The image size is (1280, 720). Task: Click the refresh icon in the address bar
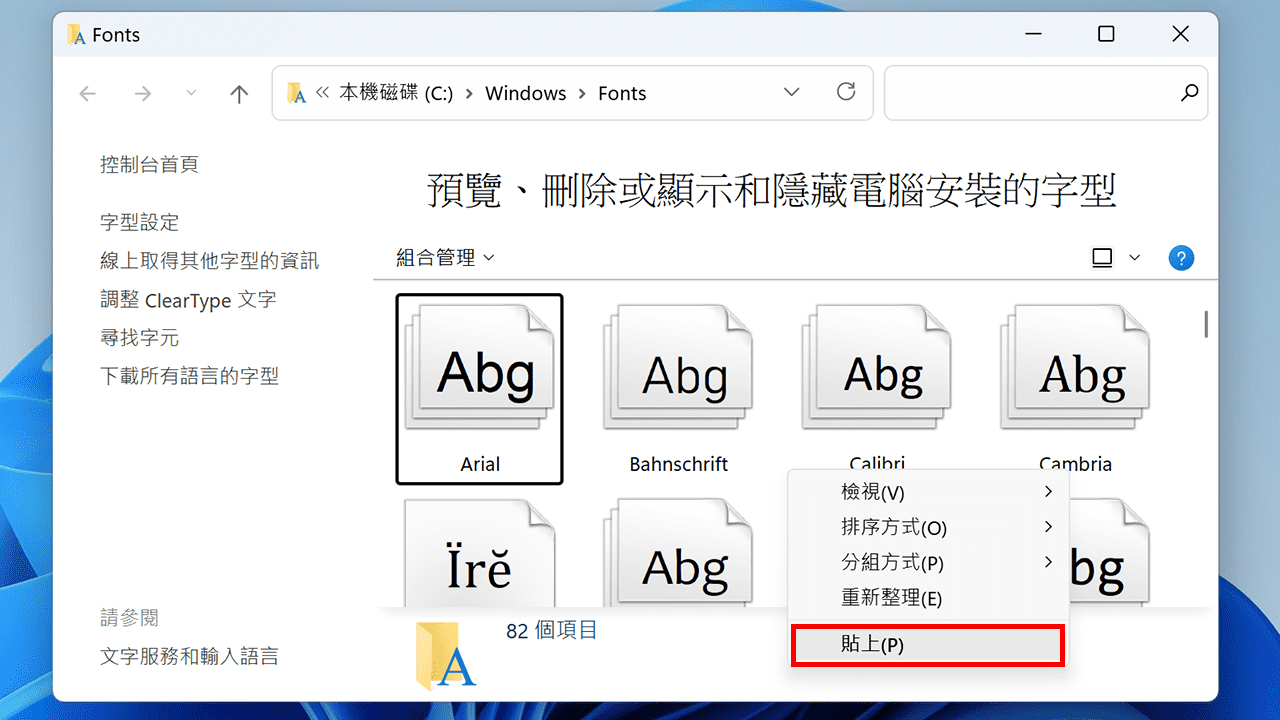click(x=846, y=92)
